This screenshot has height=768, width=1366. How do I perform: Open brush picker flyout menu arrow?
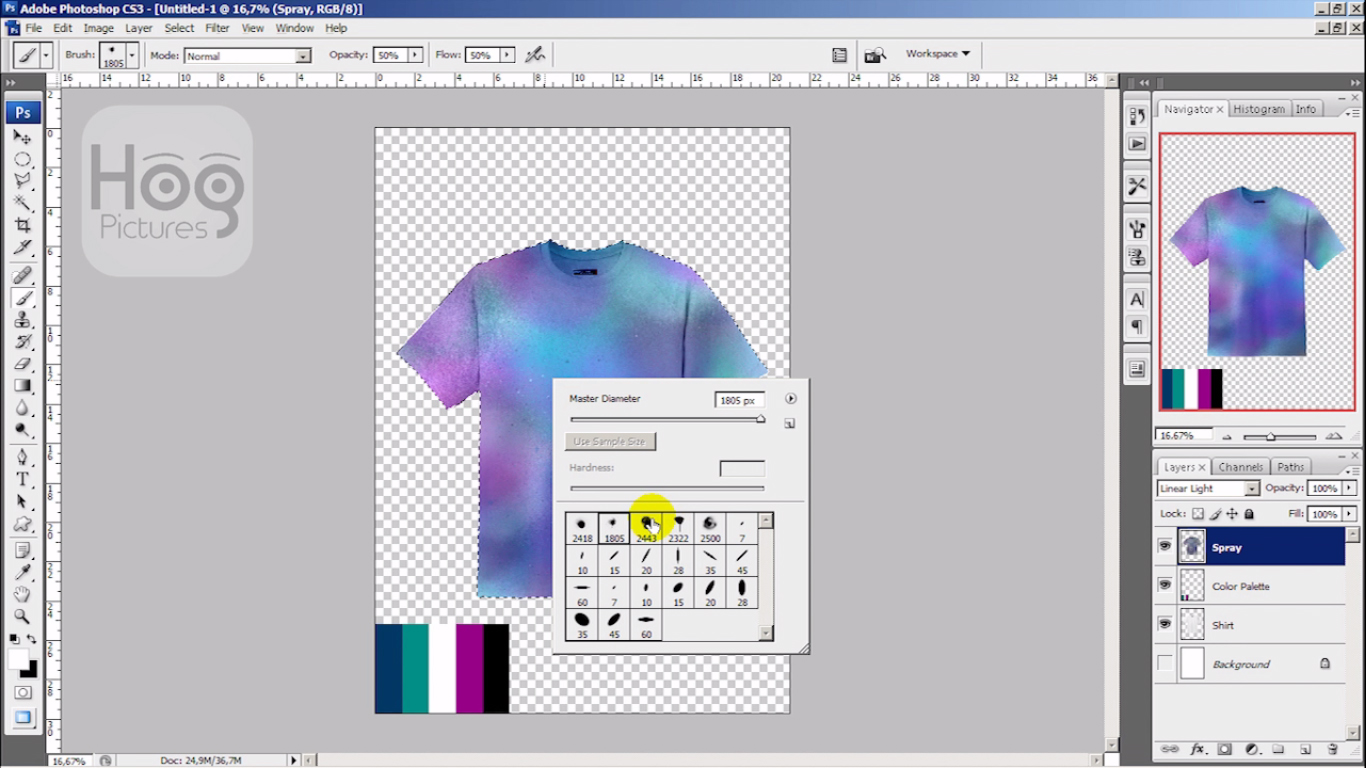[791, 398]
